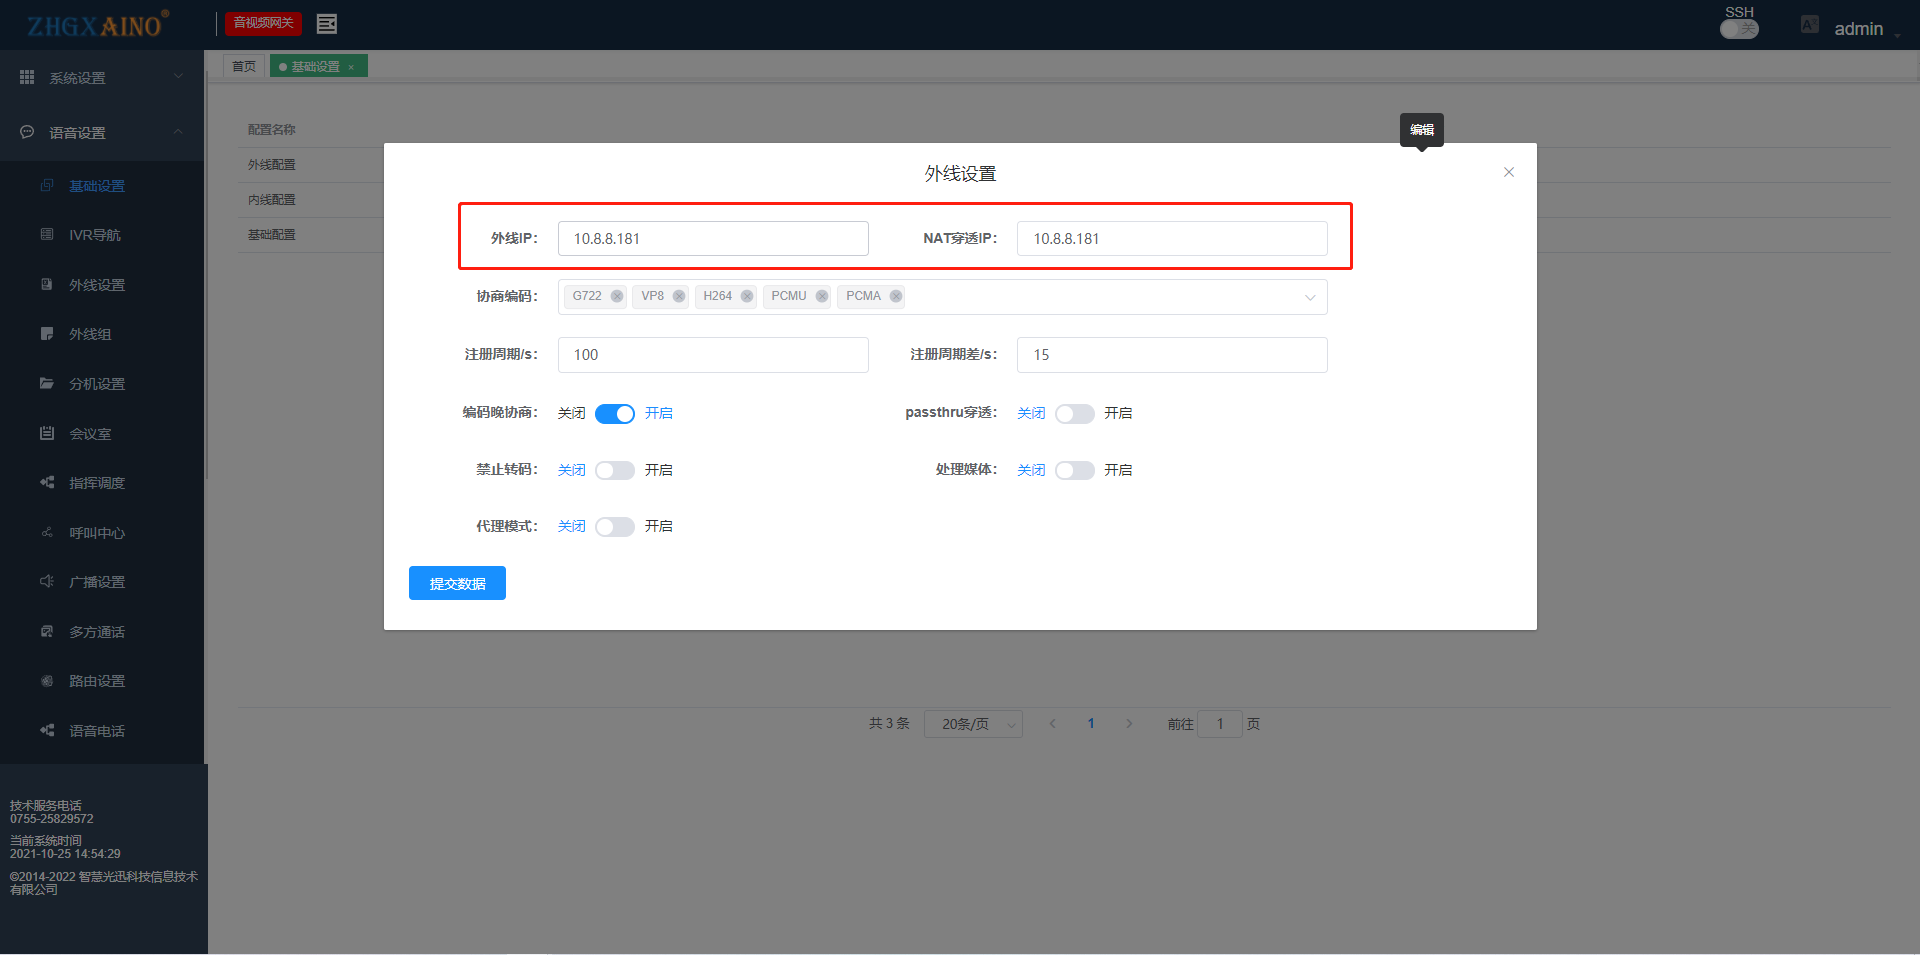Remove the PCMU codec tag
Screen dimensions: 1920x955
pos(822,296)
